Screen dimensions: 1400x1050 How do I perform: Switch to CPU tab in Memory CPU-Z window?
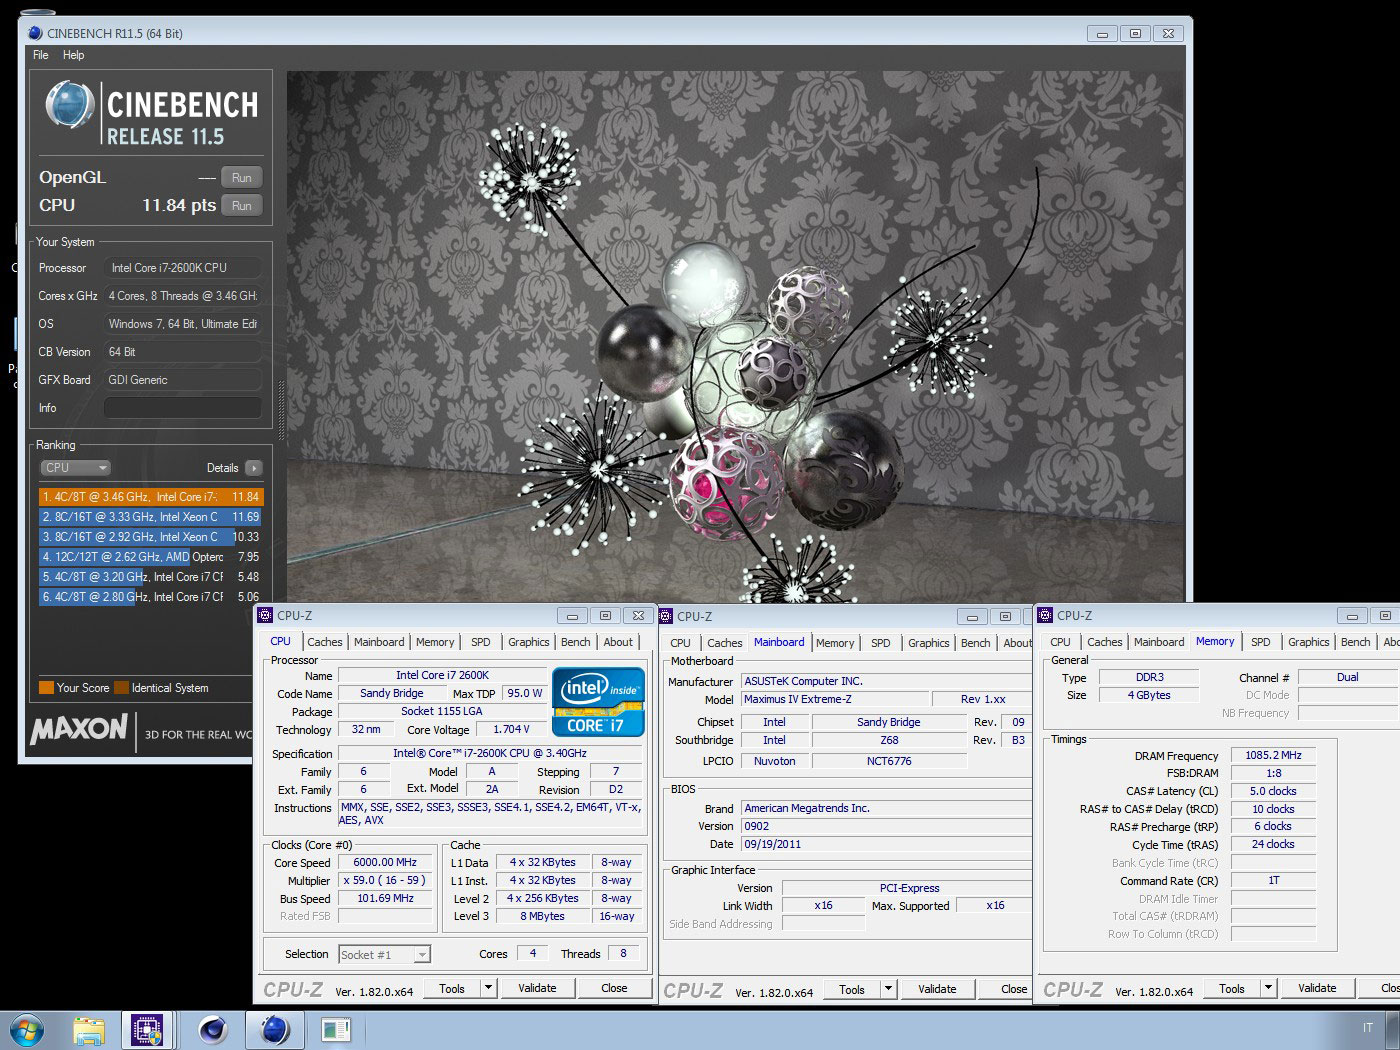click(1061, 642)
